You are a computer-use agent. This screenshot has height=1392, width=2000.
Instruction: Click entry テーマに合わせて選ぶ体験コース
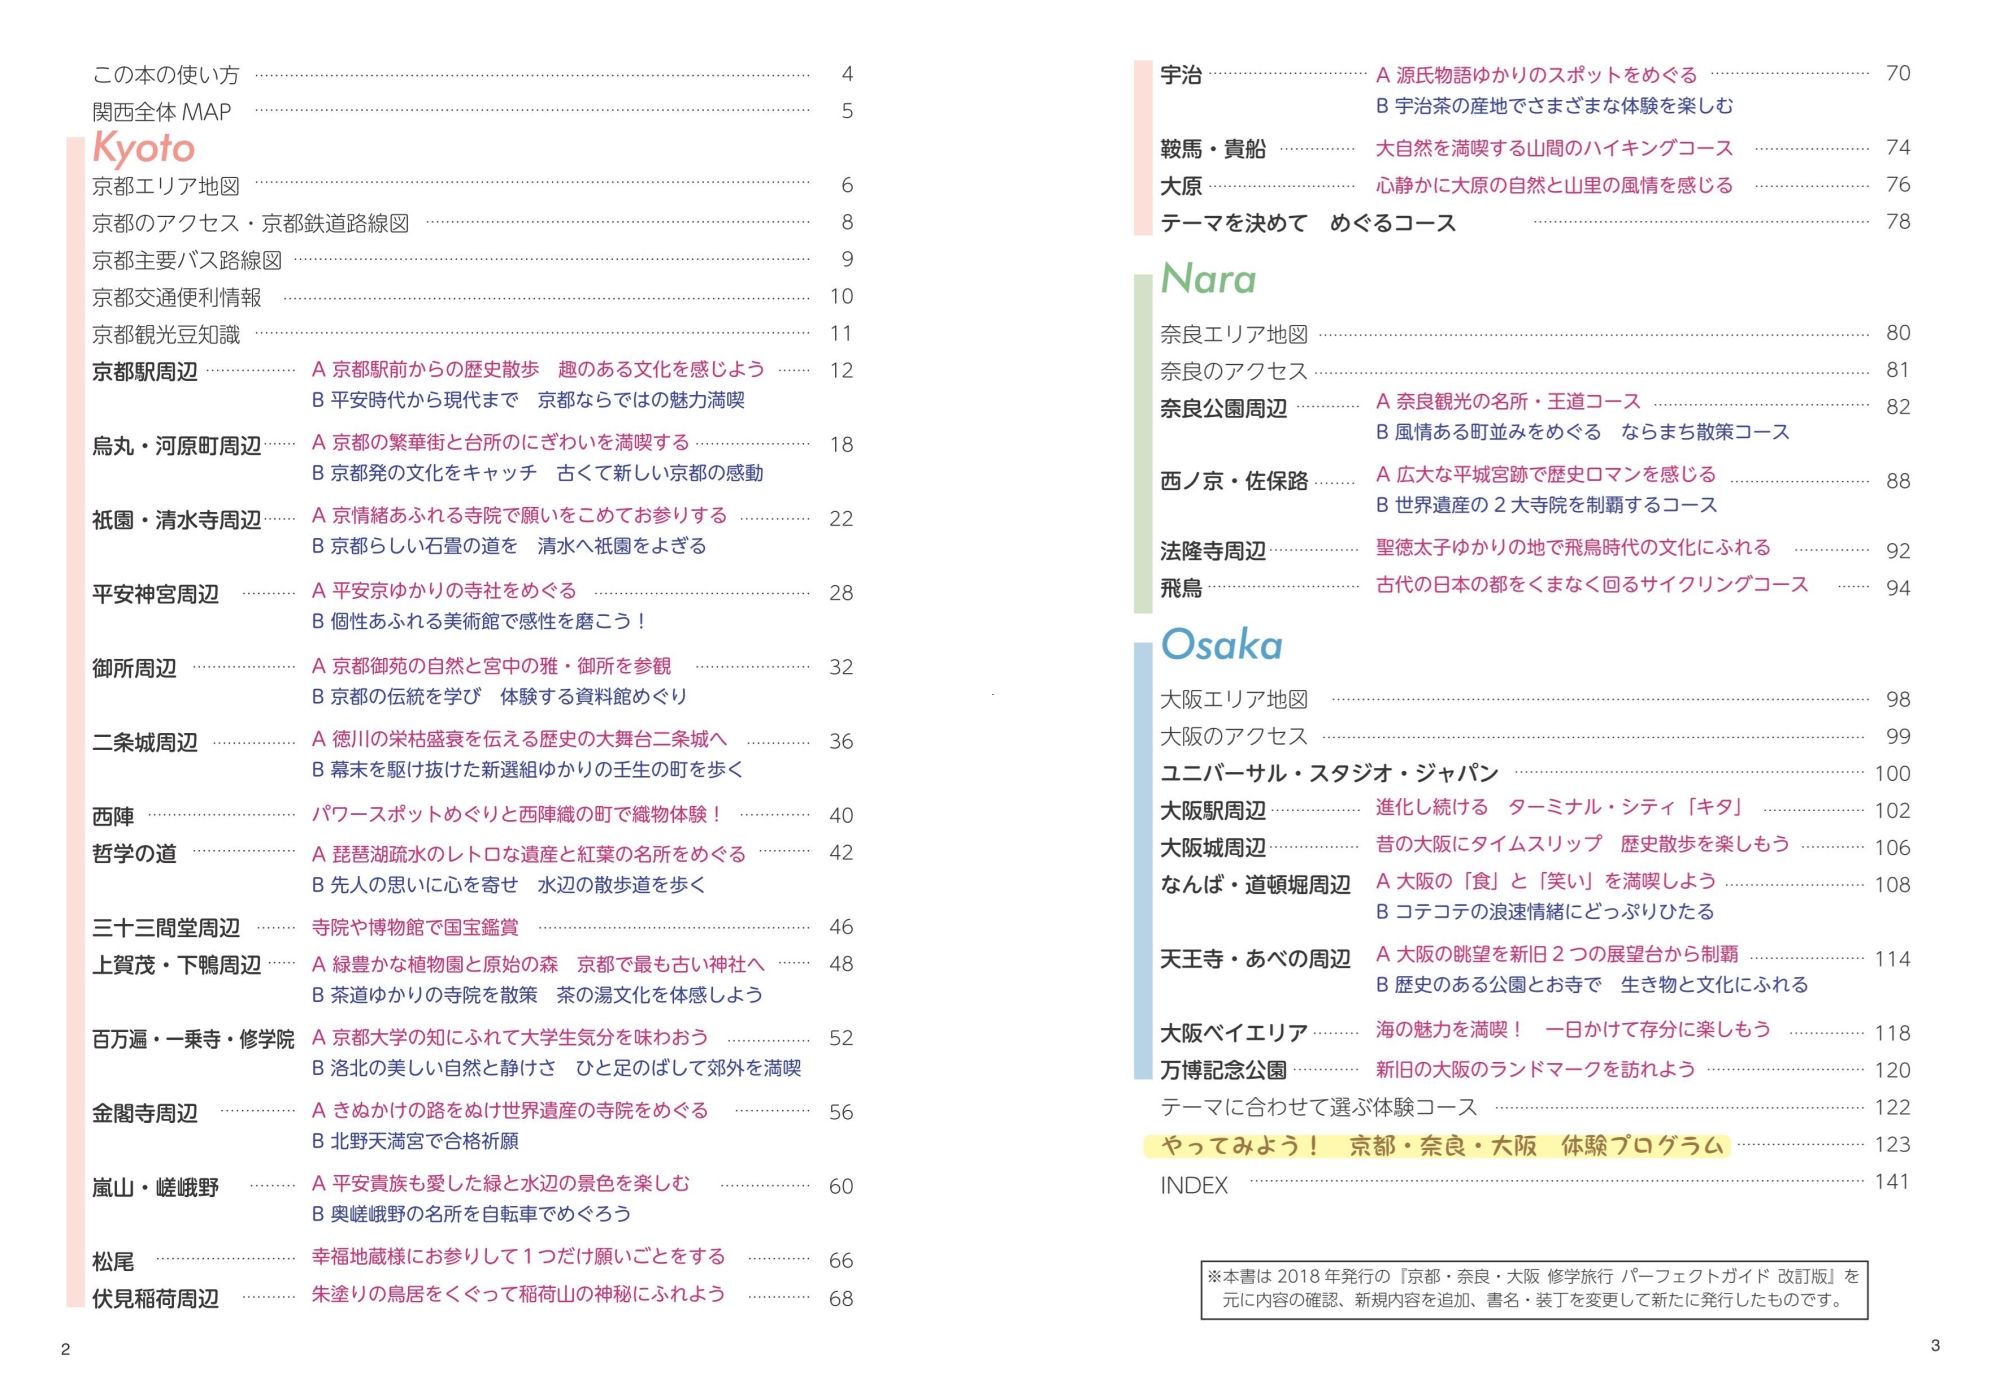coord(1318,1107)
